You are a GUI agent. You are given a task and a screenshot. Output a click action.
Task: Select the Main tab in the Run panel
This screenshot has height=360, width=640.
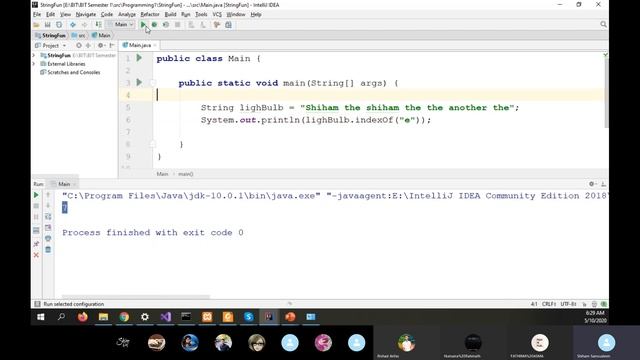[64, 184]
